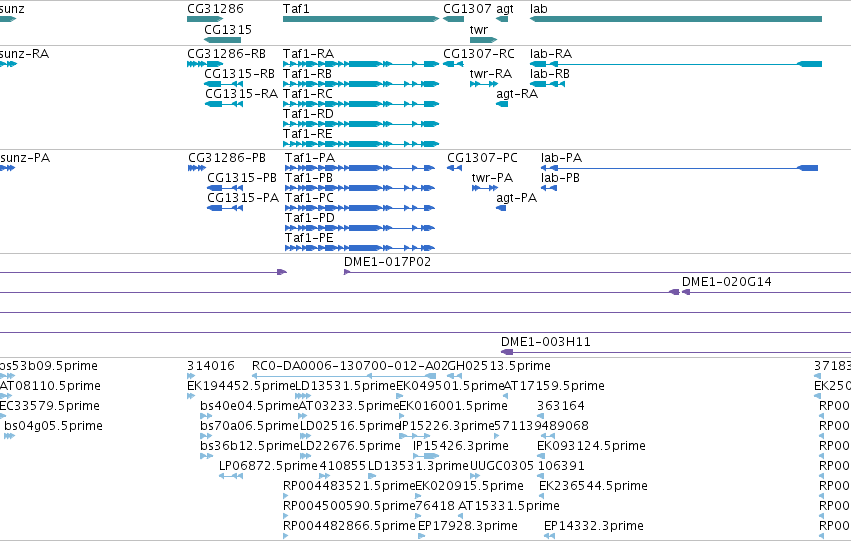Select the DME1-020G14 clone feature
The height and width of the screenshot is (541, 851).
click(x=766, y=292)
